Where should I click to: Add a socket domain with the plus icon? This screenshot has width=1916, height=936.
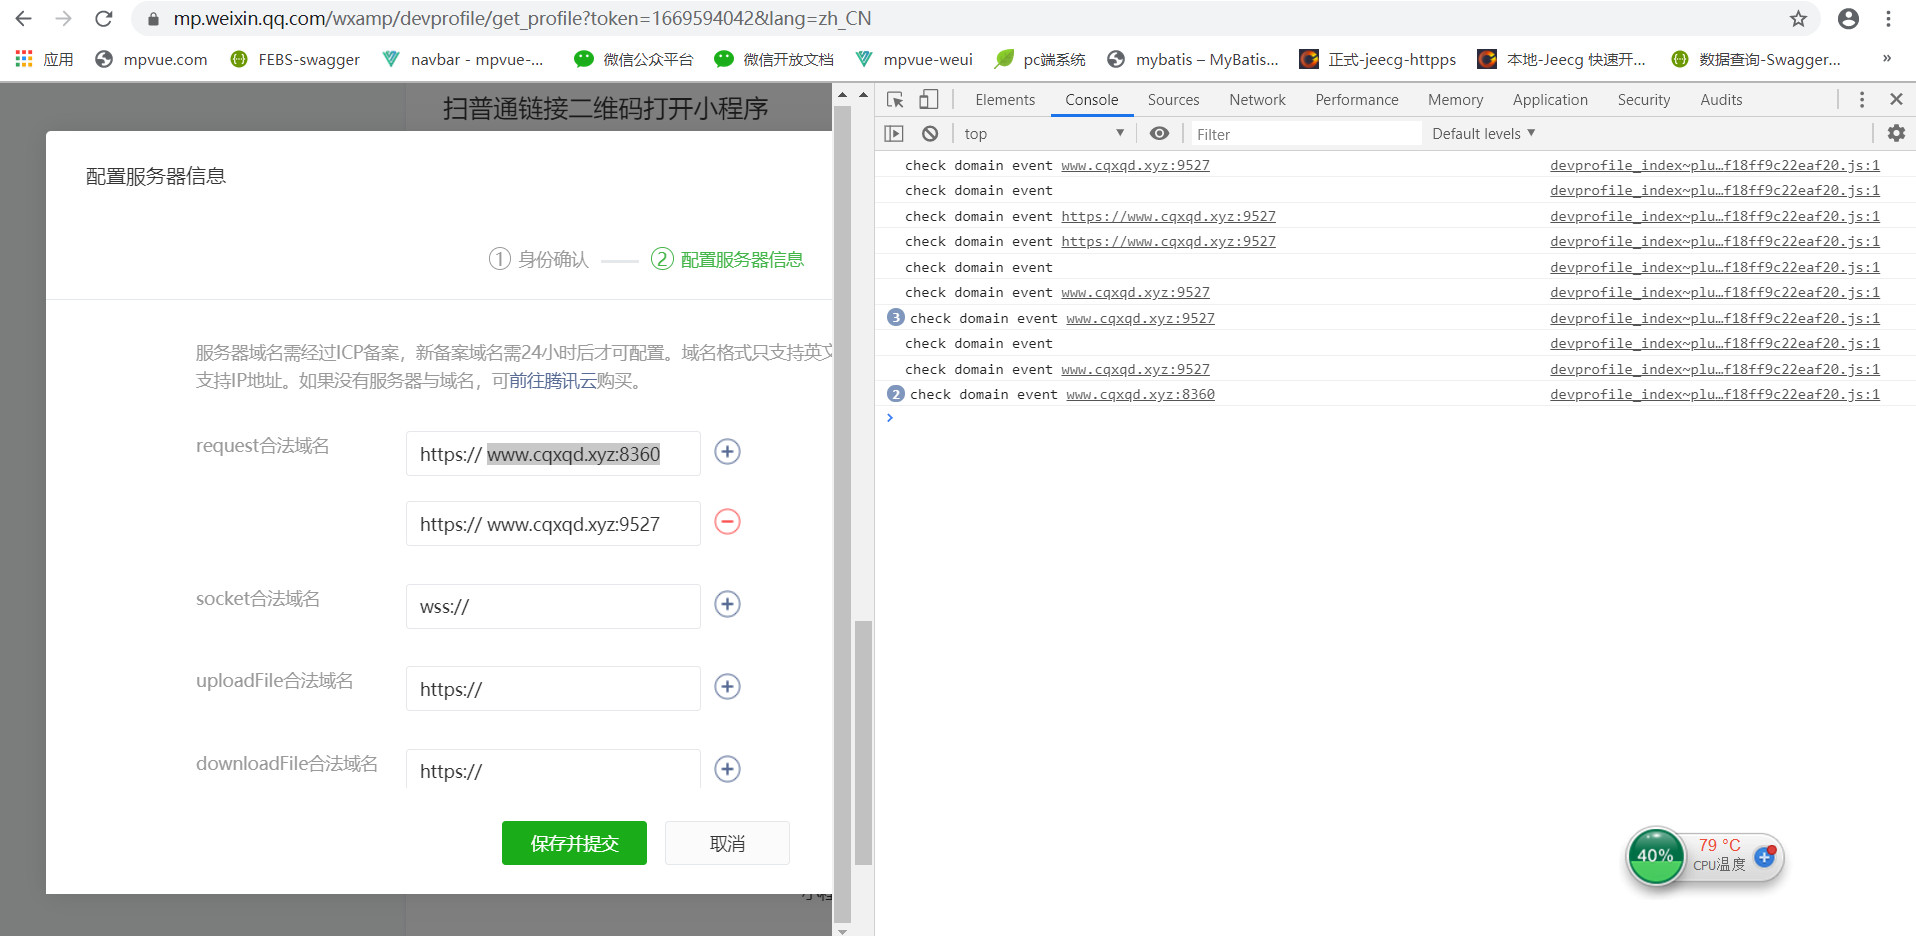tap(727, 604)
